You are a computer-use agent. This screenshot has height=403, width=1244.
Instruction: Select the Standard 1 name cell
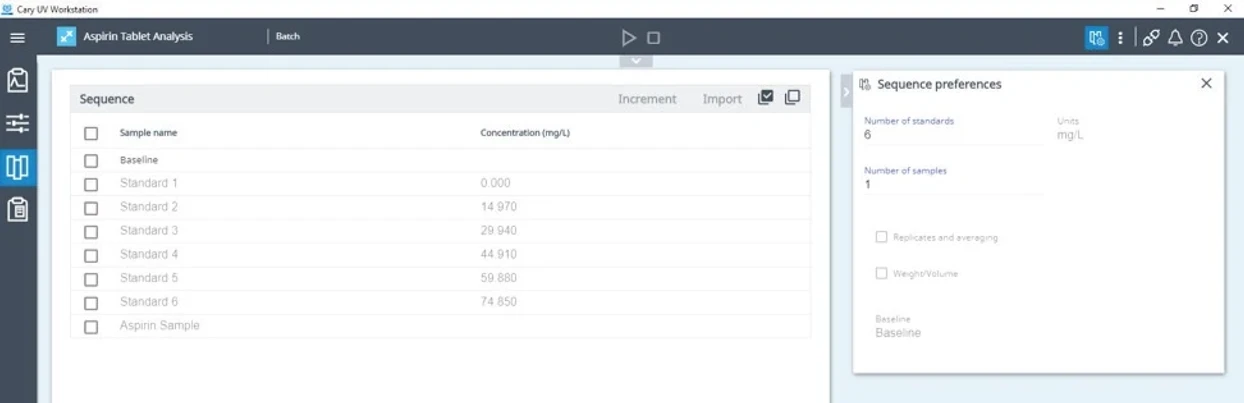click(149, 183)
